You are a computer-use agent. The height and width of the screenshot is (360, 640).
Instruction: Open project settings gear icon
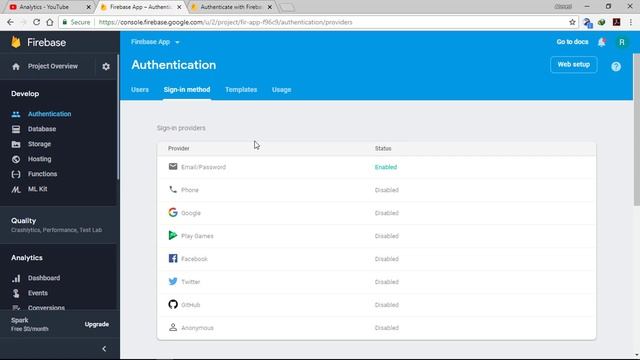tap(106, 67)
